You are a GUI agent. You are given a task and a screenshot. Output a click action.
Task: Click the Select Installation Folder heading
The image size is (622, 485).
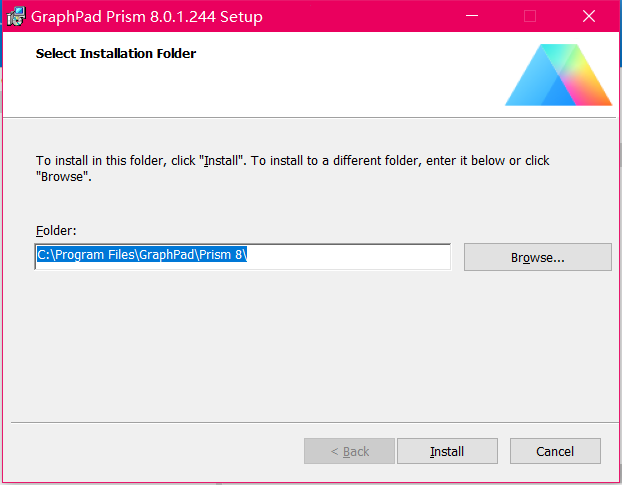(x=116, y=54)
